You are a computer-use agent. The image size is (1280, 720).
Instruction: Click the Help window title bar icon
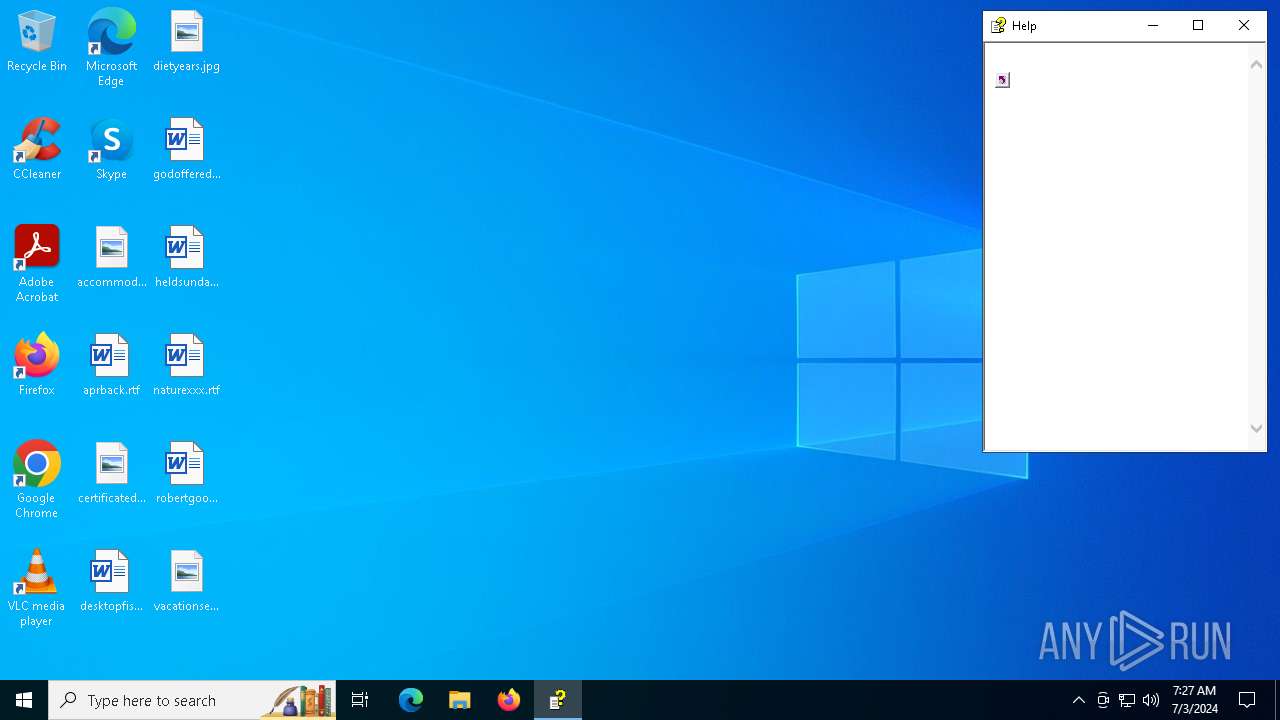(998, 26)
